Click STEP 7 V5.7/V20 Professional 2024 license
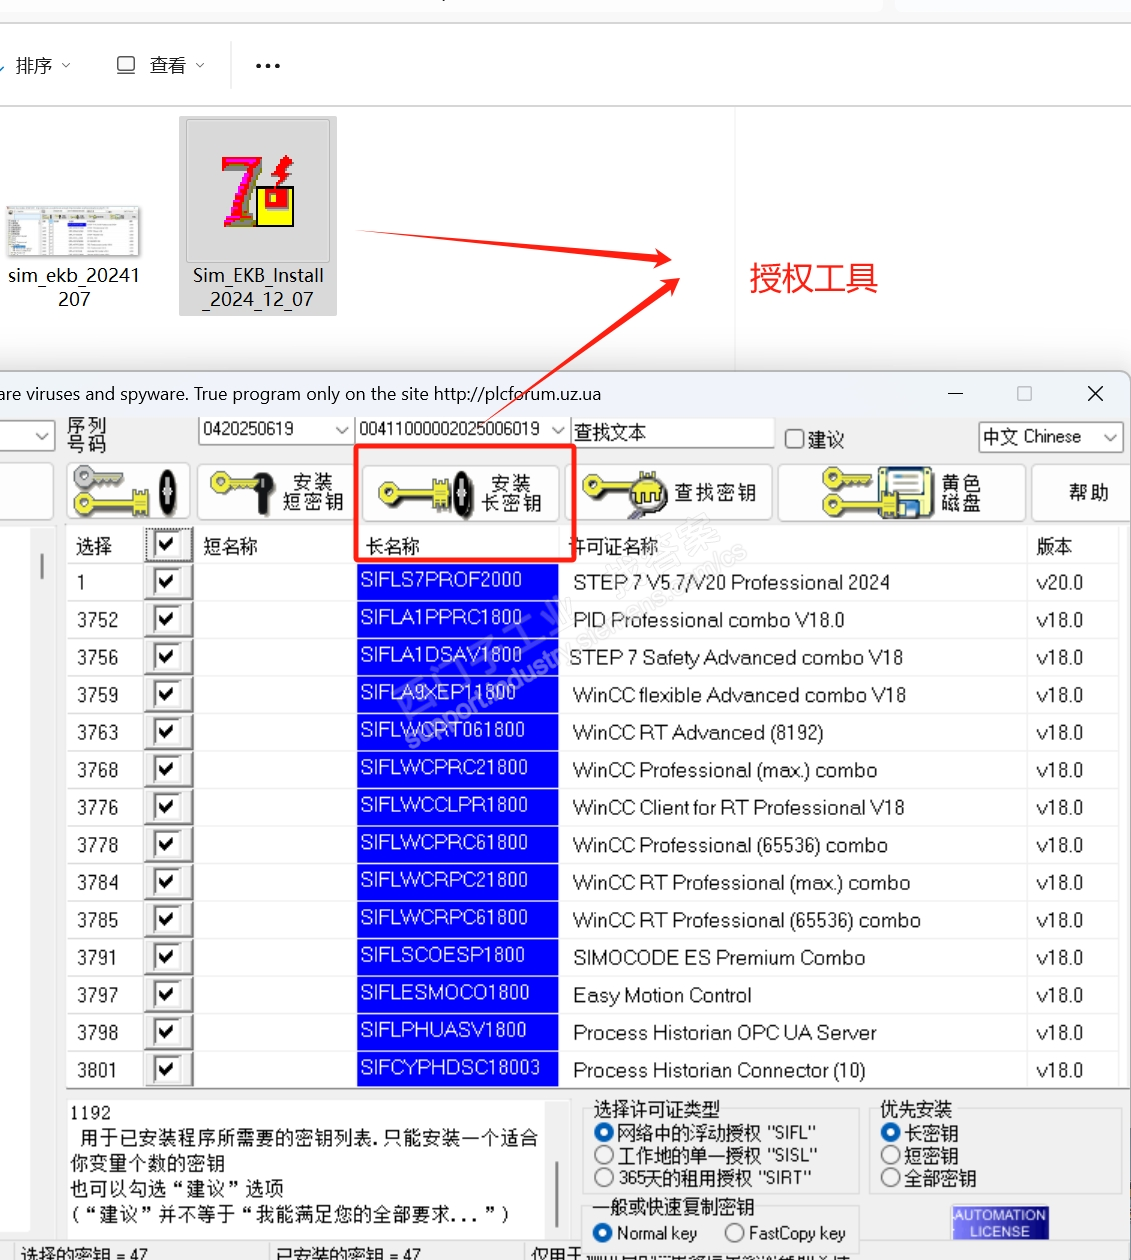This screenshot has height=1260, width=1131. click(731, 582)
